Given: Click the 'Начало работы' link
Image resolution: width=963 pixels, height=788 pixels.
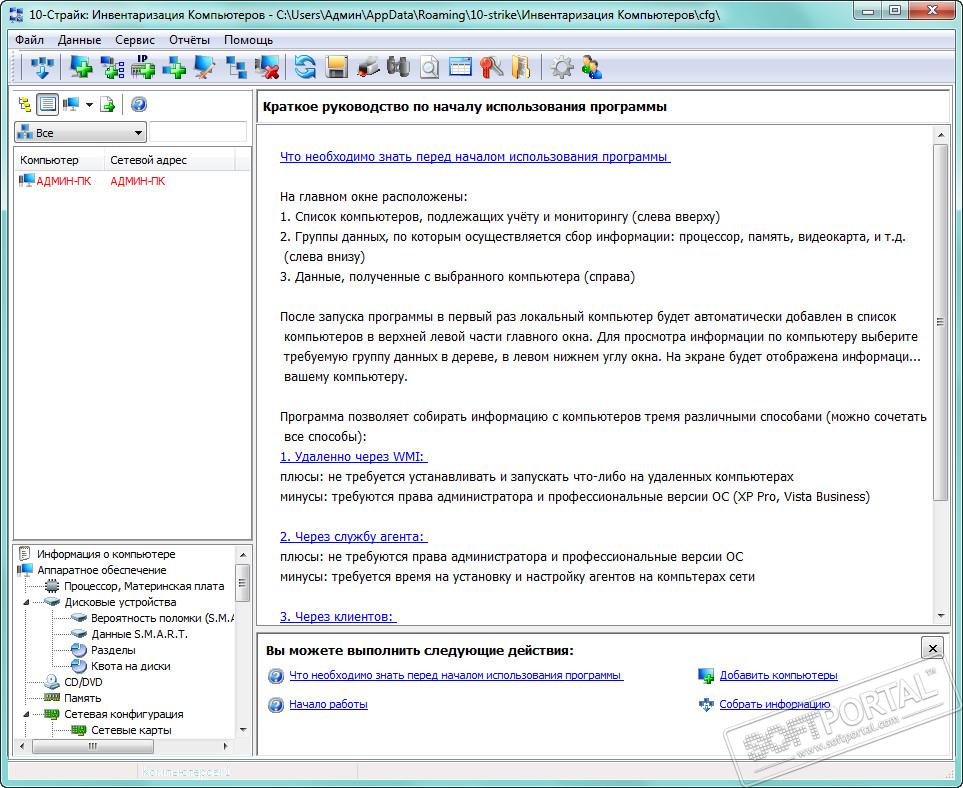Looking at the screenshot, I should (x=329, y=704).
